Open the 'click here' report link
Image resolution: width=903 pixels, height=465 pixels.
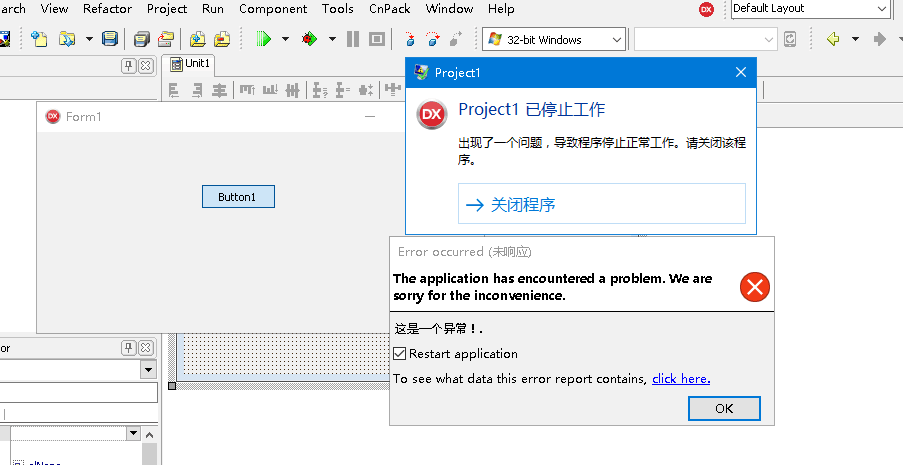[681, 379]
